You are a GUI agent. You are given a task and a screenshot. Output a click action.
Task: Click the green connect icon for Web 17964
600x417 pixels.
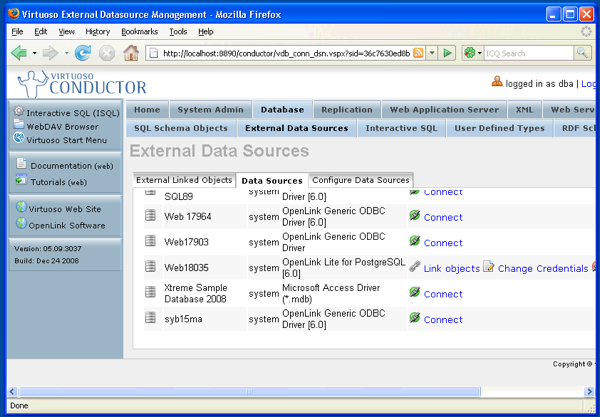[415, 215]
